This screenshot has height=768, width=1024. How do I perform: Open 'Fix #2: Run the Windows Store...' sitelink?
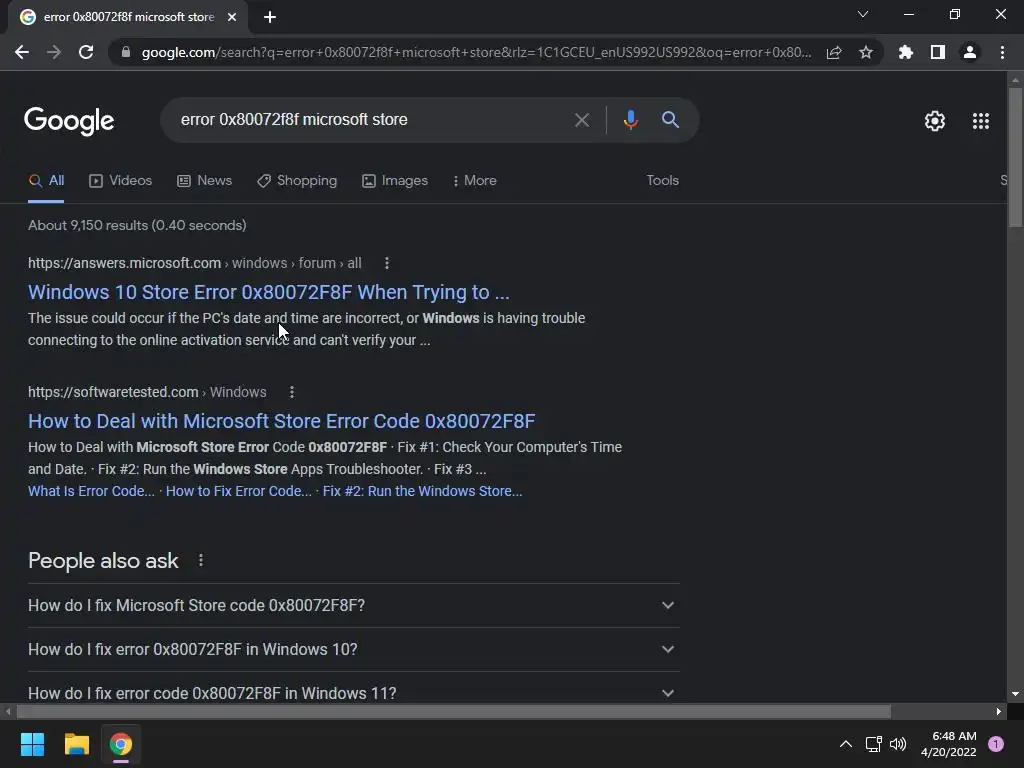click(x=423, y=491)
